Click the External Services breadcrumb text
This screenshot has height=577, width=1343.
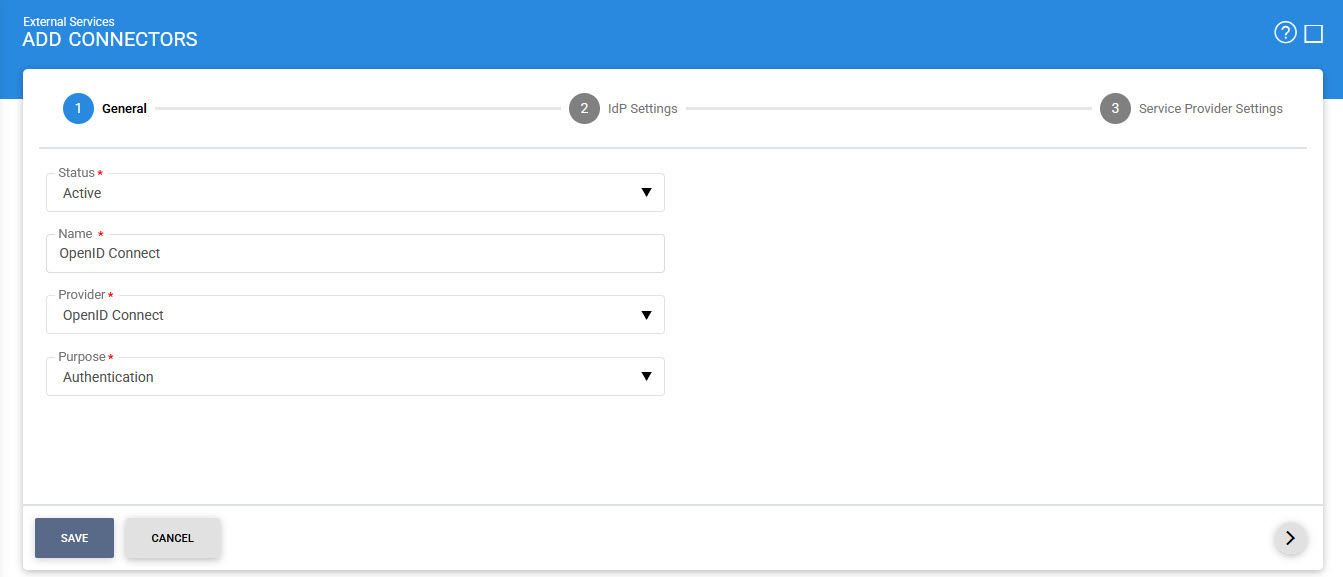tap(69, 21)
